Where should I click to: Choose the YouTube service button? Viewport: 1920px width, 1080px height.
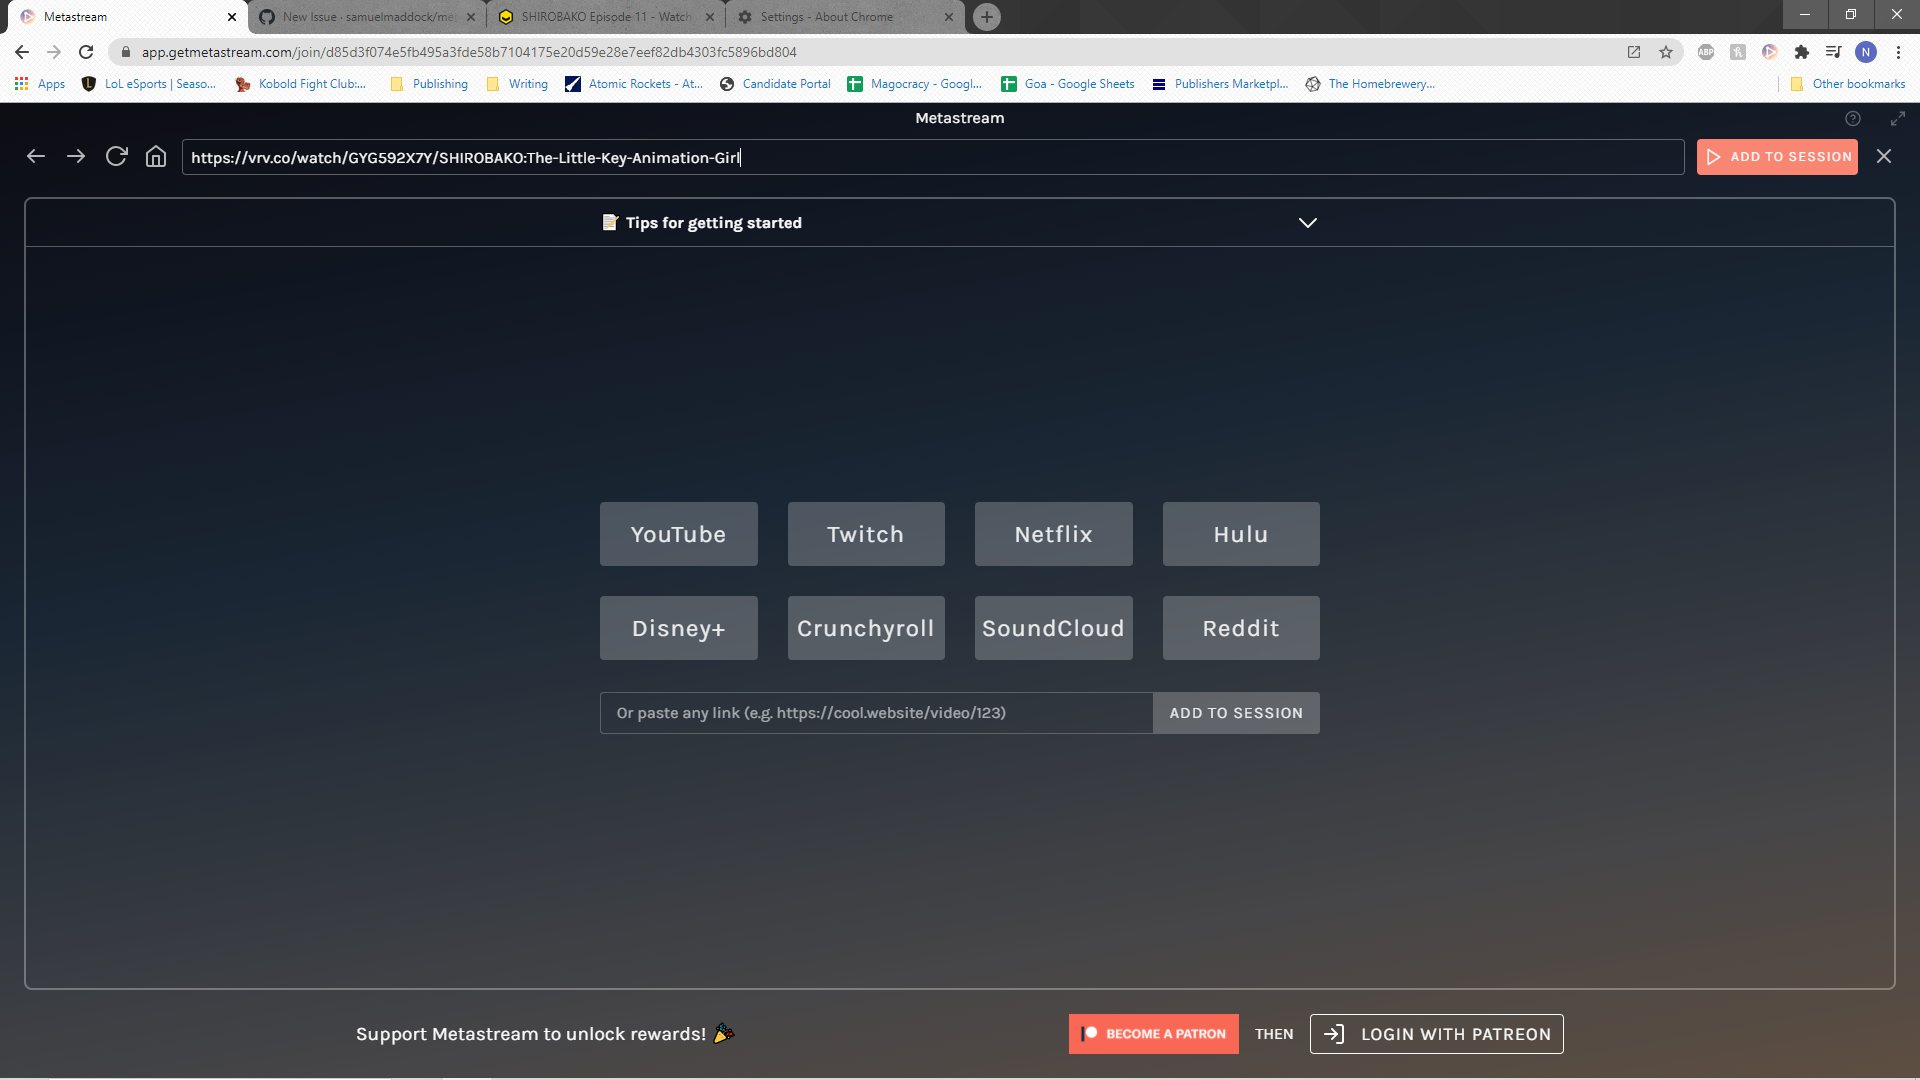click(x=678, y=534)
